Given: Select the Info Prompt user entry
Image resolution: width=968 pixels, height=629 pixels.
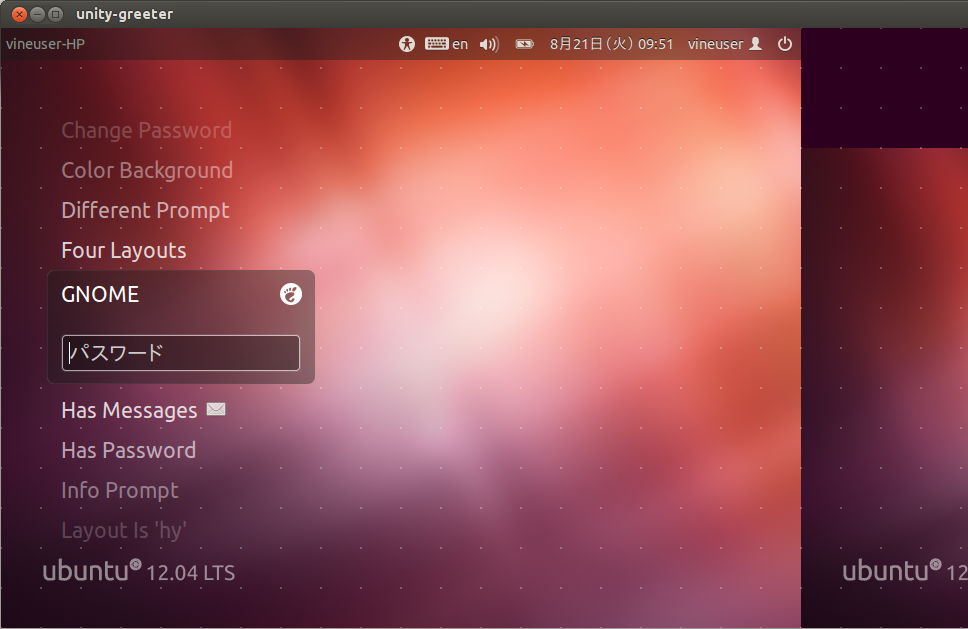Looking at the screenshot, I should tap(120, 490).
